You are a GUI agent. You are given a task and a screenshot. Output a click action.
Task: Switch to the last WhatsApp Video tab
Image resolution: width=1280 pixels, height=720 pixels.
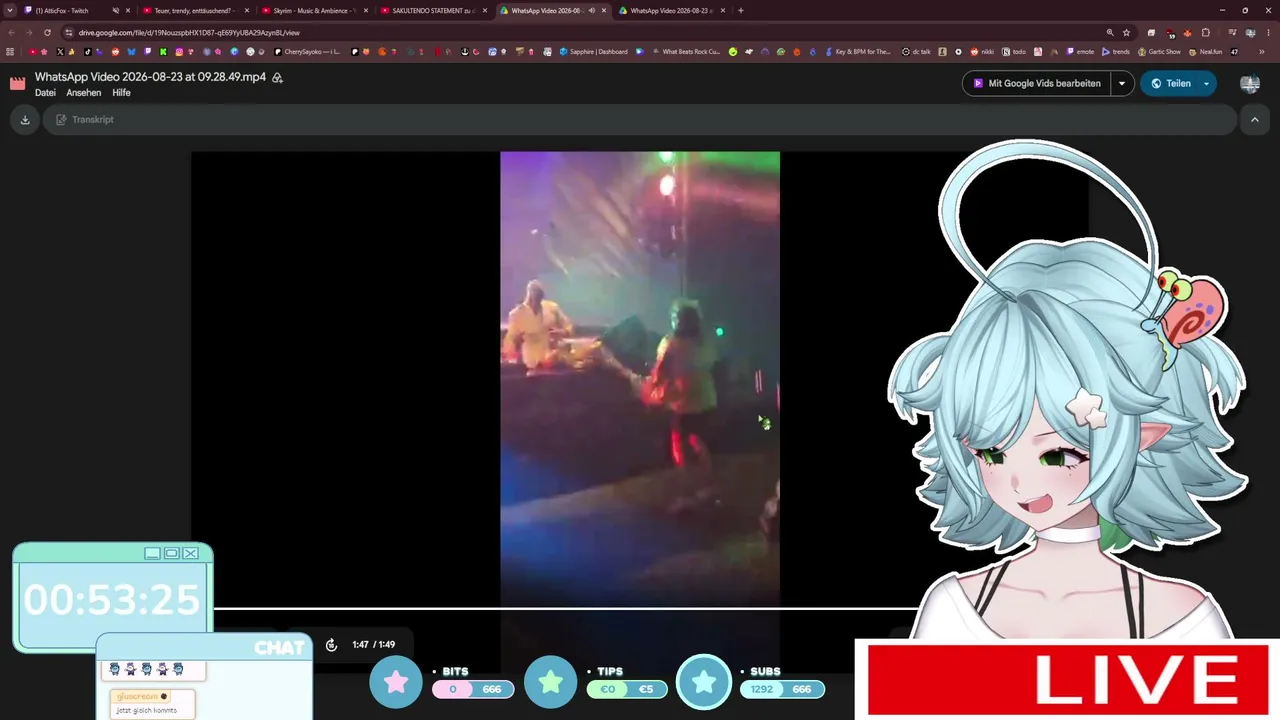point(670,11)
